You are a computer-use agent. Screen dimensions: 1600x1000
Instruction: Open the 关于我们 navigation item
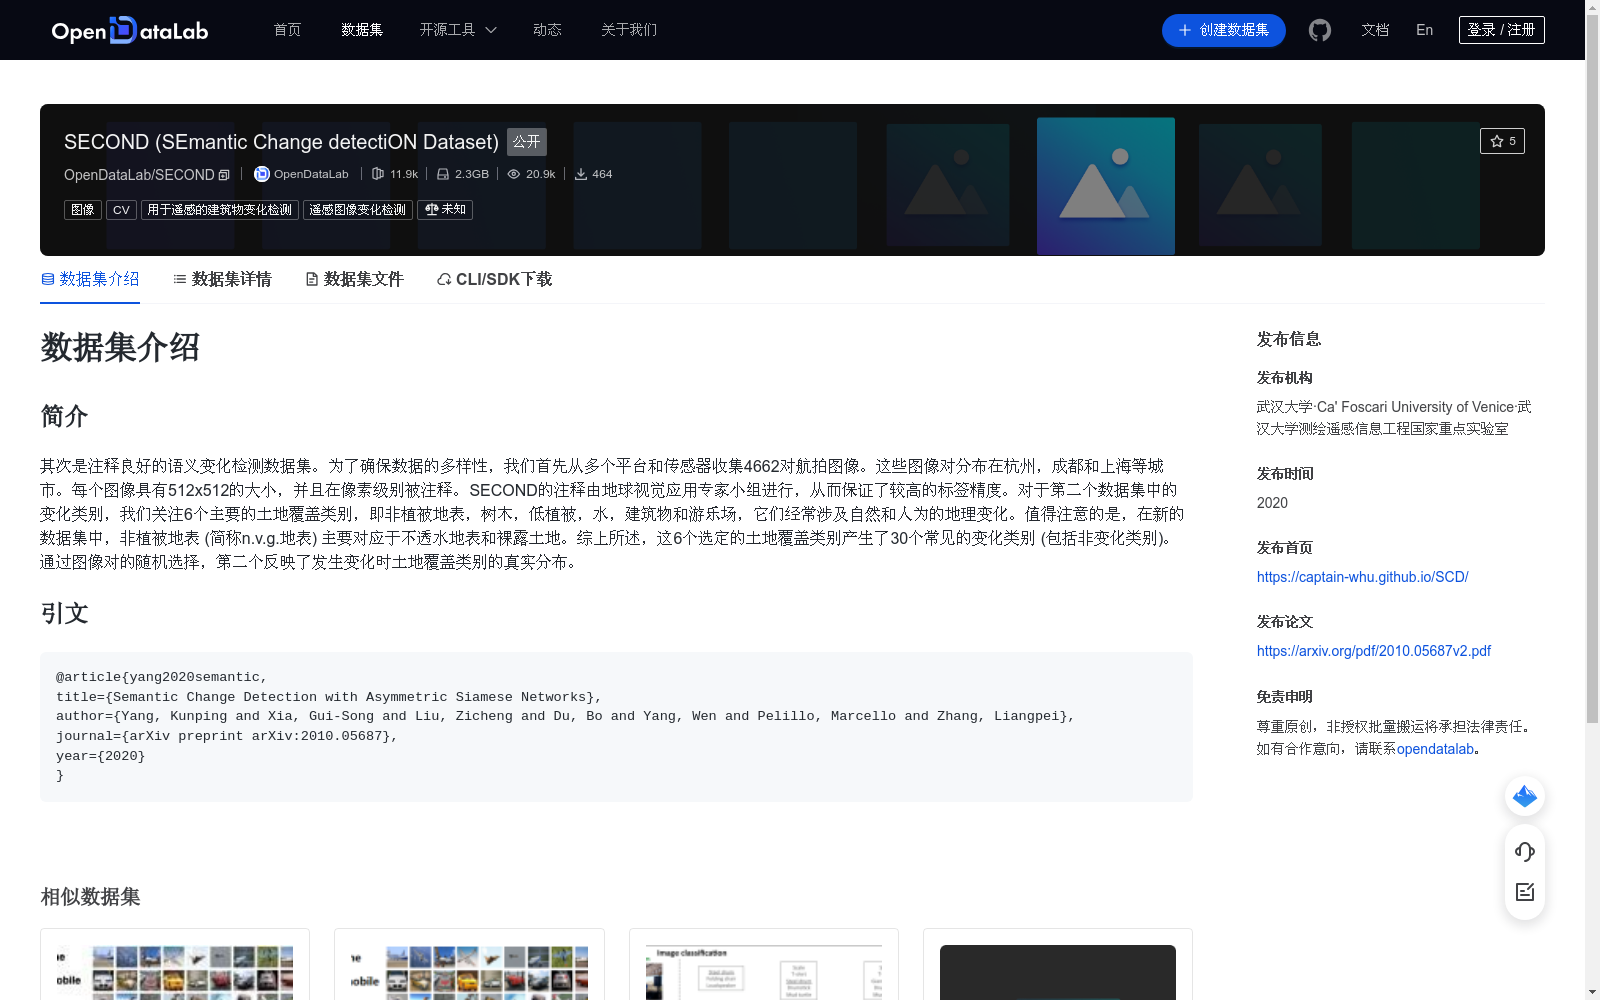[x=628, y=30]
